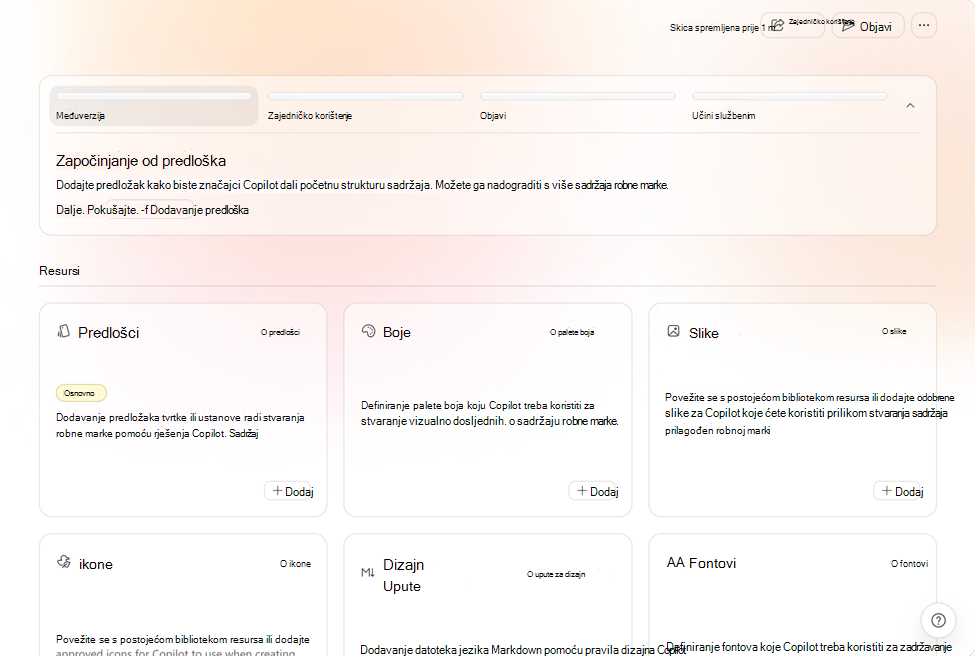975x656 pixels.
Task: Open the O palete boja info link
Action: (x=572, y=332)
